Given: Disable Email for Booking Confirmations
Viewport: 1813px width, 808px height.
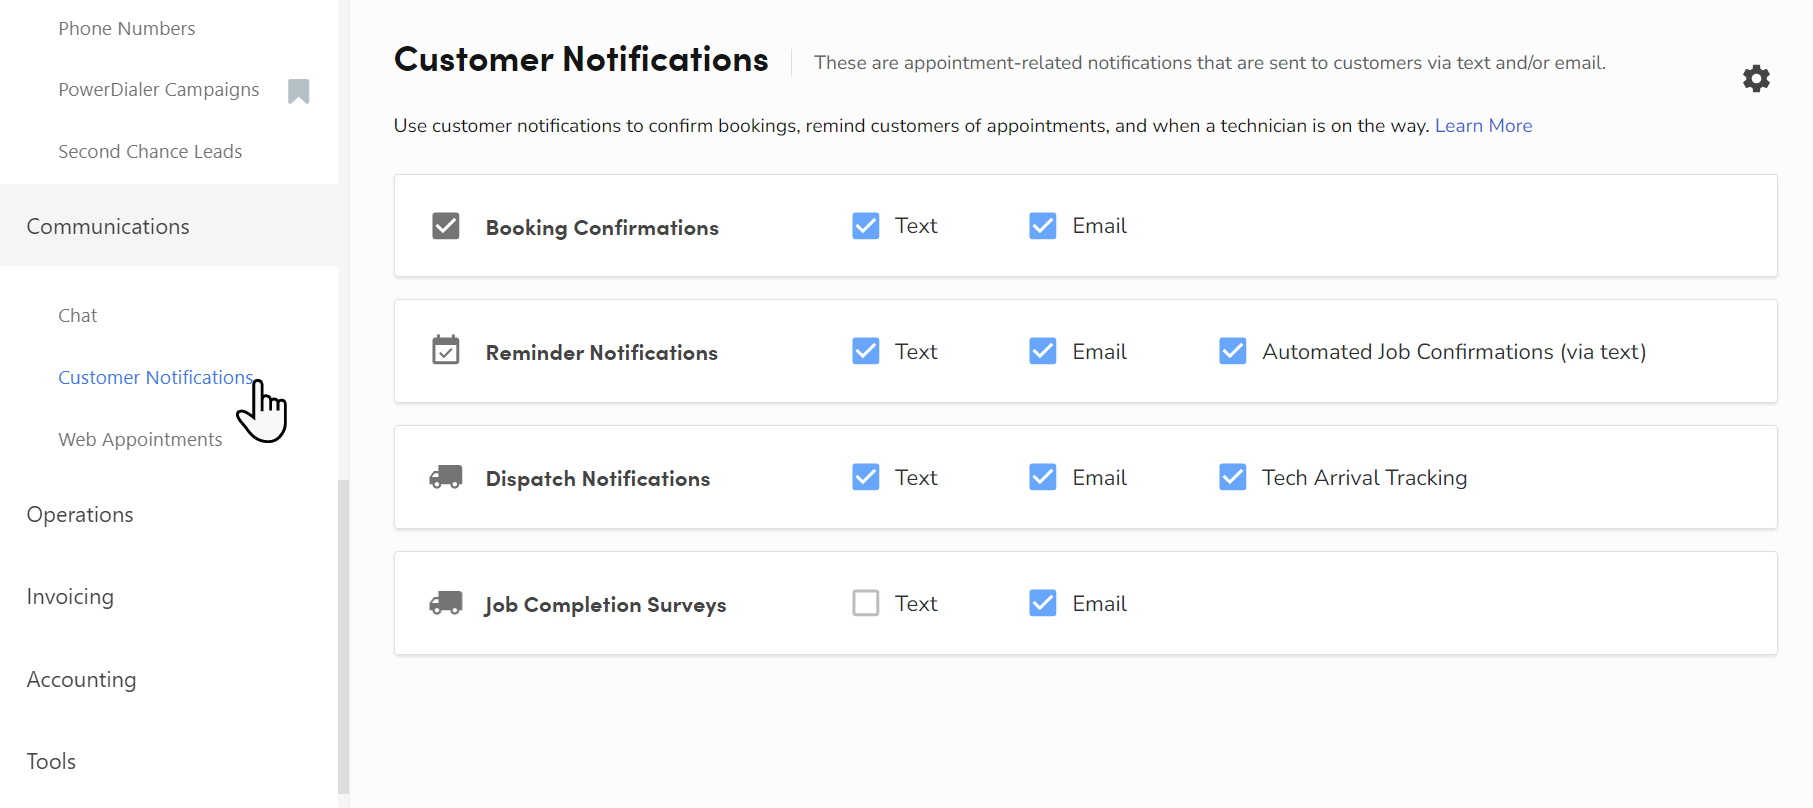Looking at the screenshot, I should click(1042, 225).
